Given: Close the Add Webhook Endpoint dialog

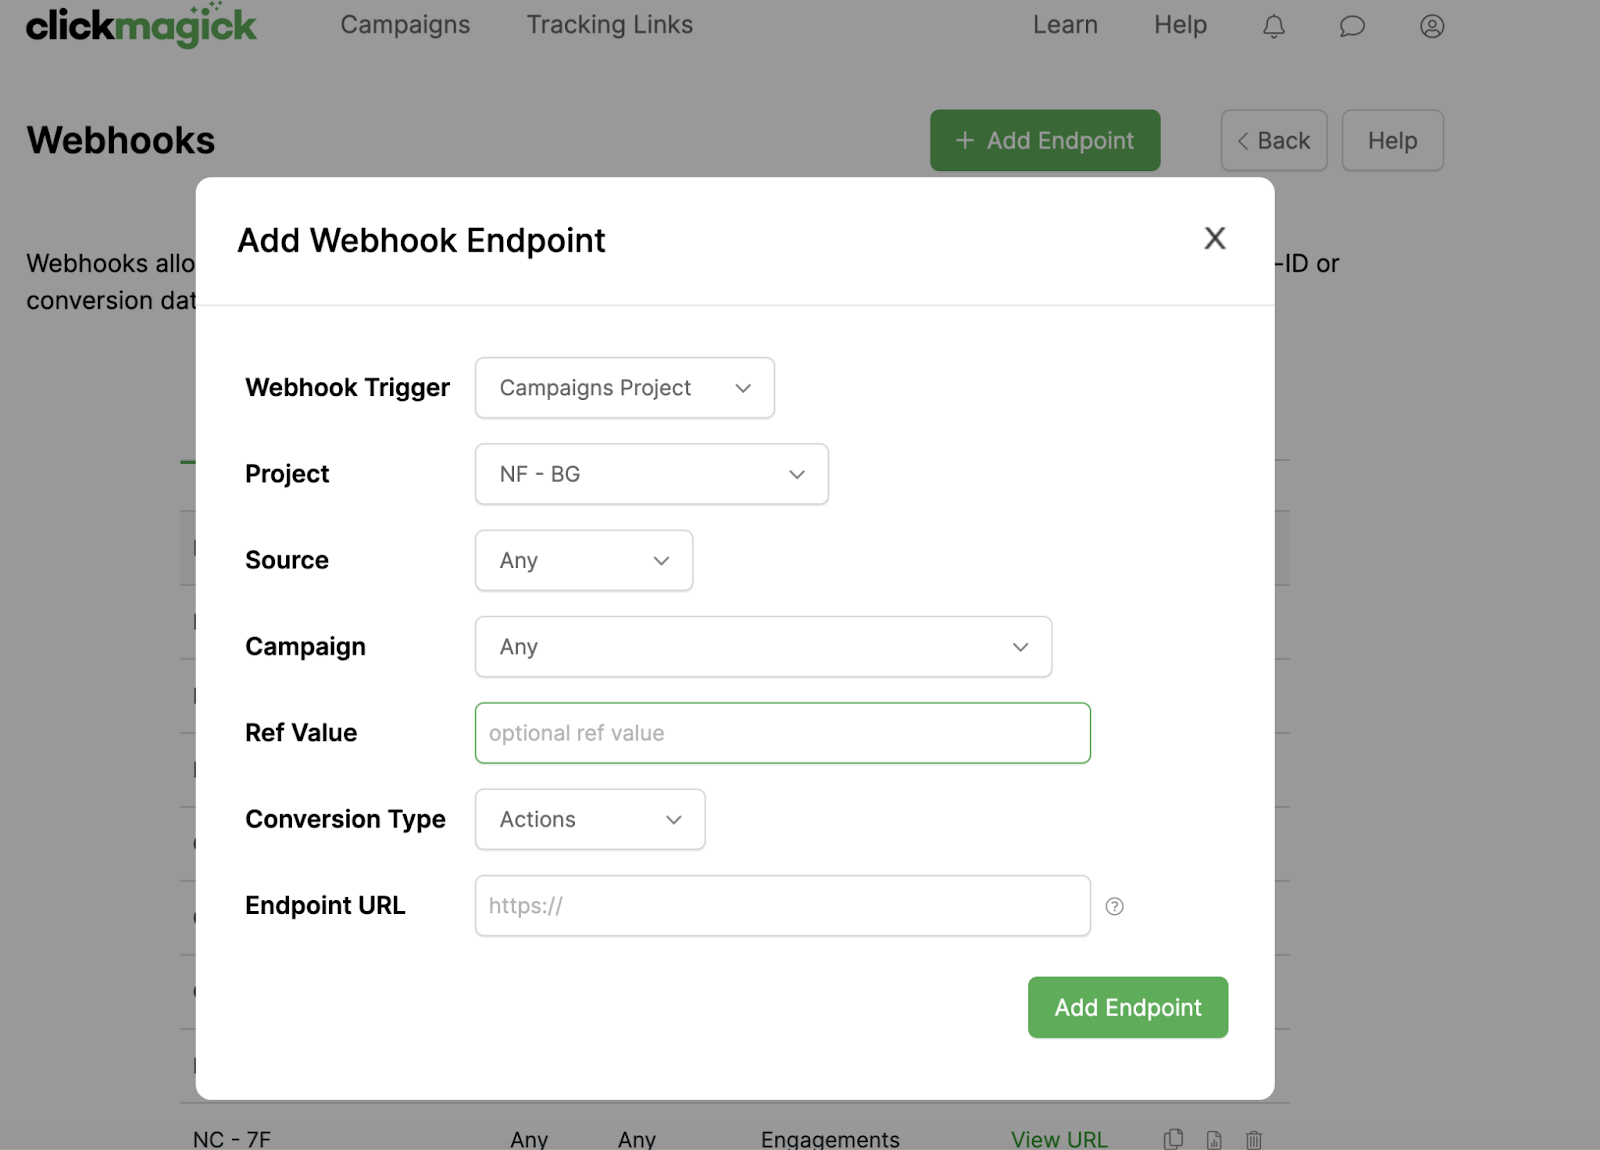Looking at the screenshot, I should click(x=1214, y=239).
